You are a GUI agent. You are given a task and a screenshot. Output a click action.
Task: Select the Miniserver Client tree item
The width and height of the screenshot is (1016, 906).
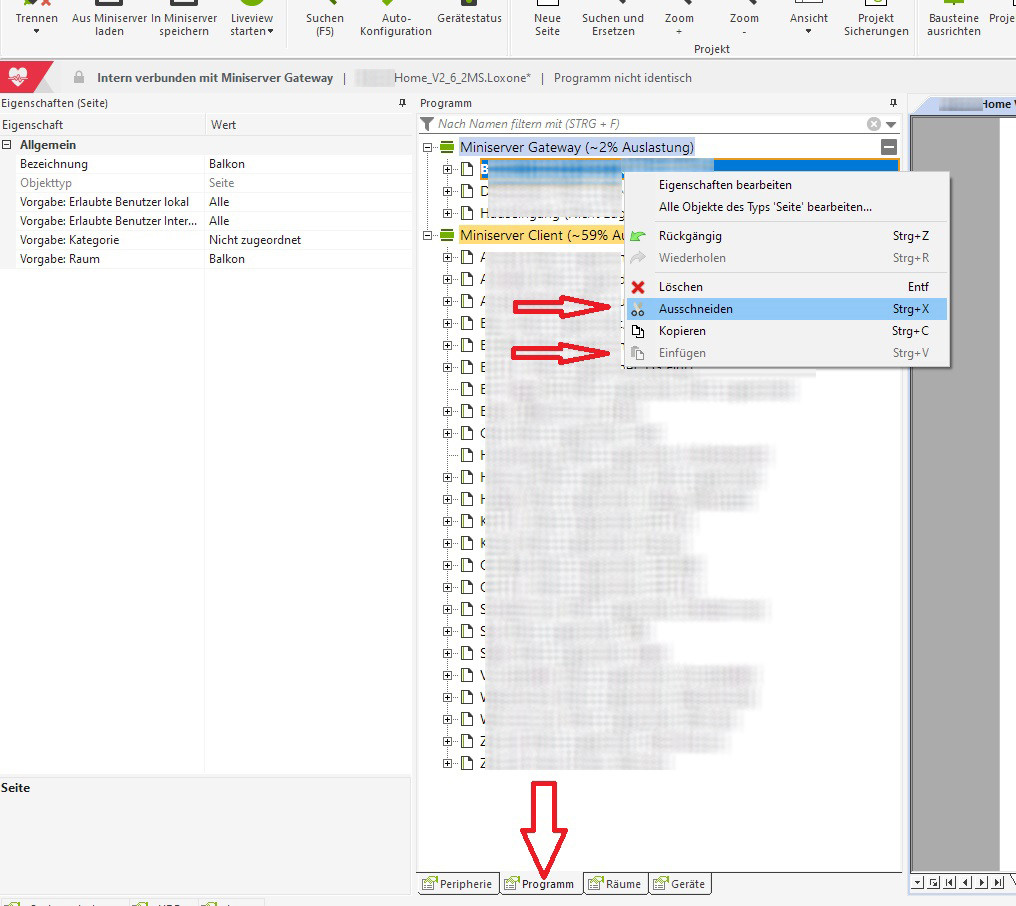(x=542, y=235)
